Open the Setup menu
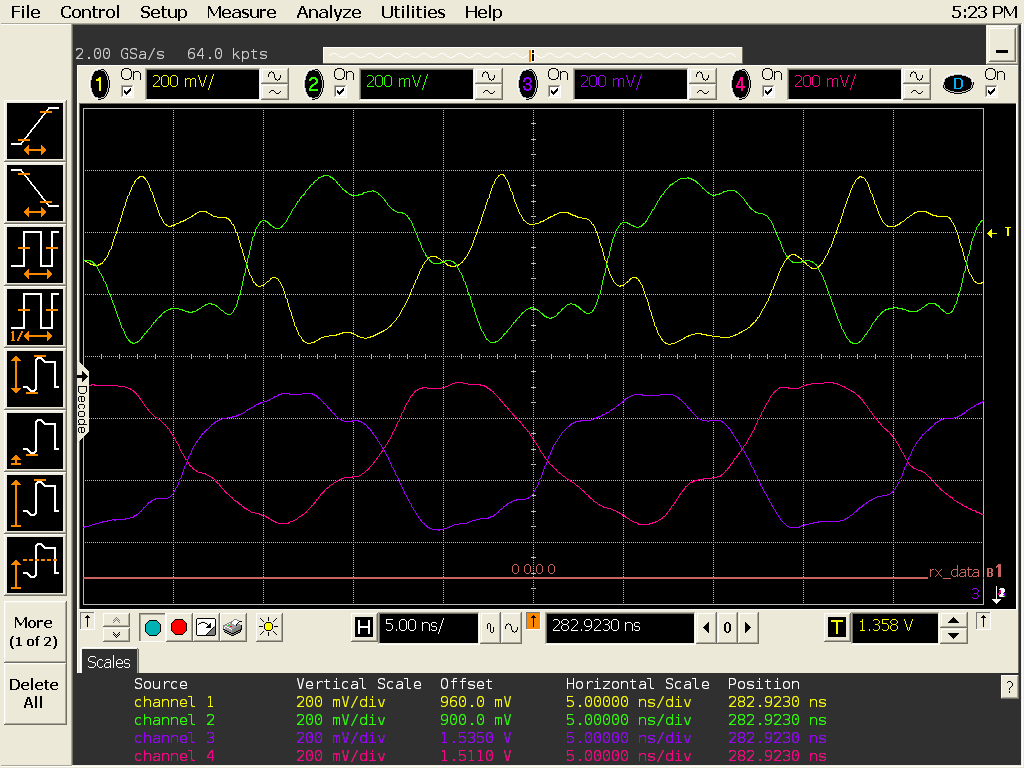This screenshot has width=1024, height=768. [x=163, y=12]
